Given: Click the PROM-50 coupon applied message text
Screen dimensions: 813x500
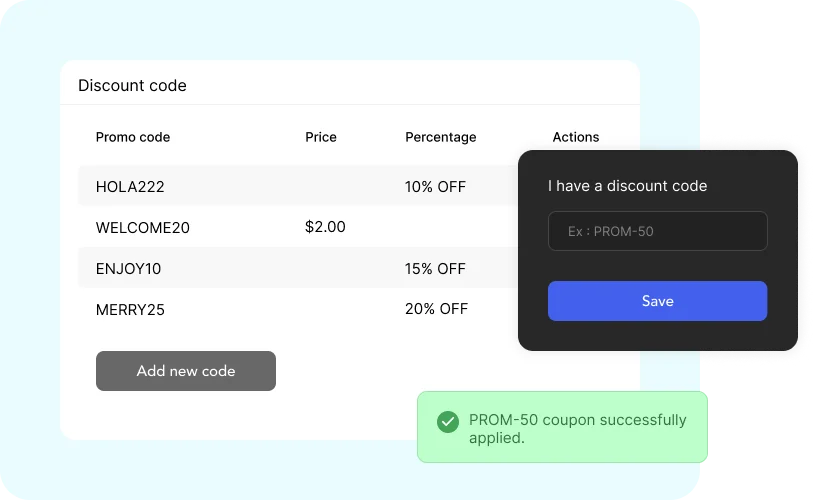Looking at the screenshot, I should (578, 428).
